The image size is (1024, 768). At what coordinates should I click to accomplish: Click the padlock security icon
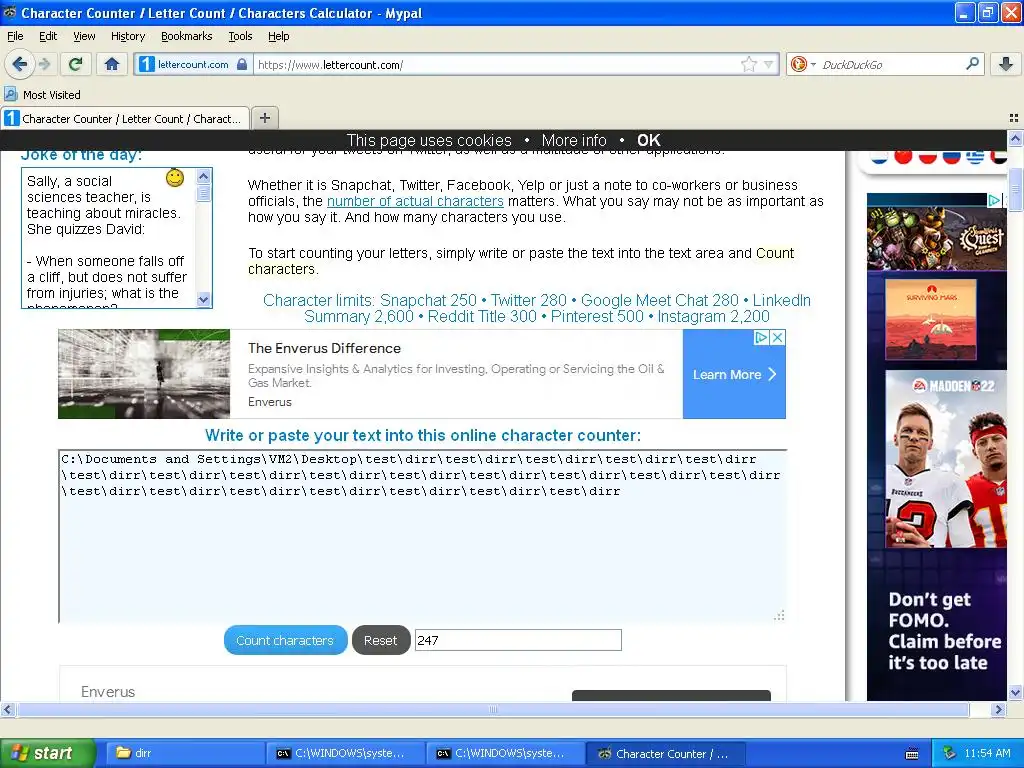pyautogui.click(x=242, y=64)
